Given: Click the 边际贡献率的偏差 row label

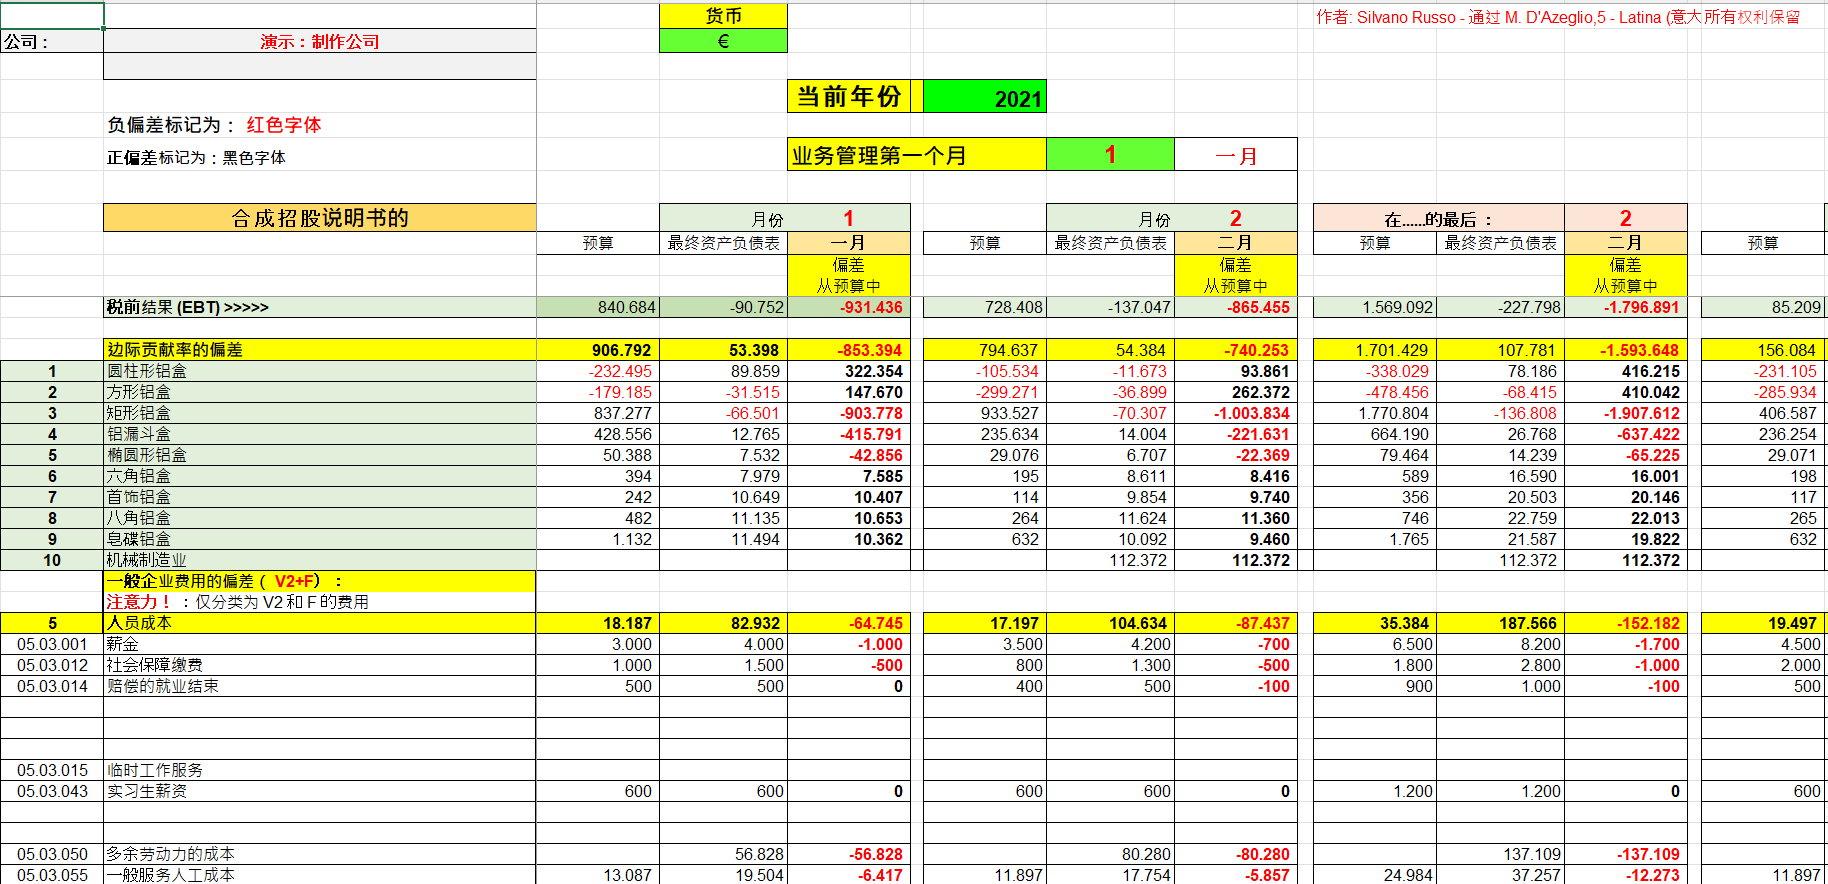Looking at the screenshot, I should click(320, 349).
